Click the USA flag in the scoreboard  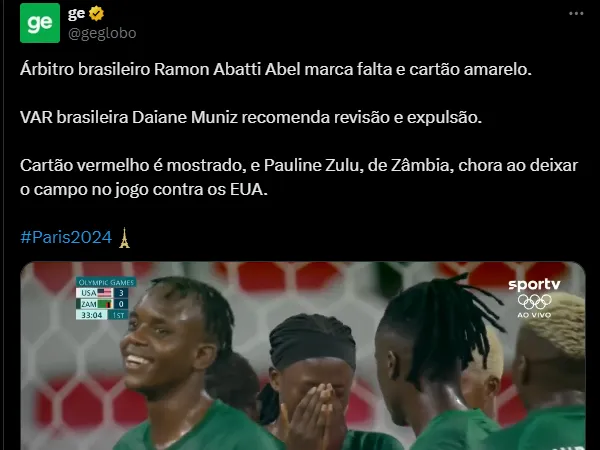(105, 293)
